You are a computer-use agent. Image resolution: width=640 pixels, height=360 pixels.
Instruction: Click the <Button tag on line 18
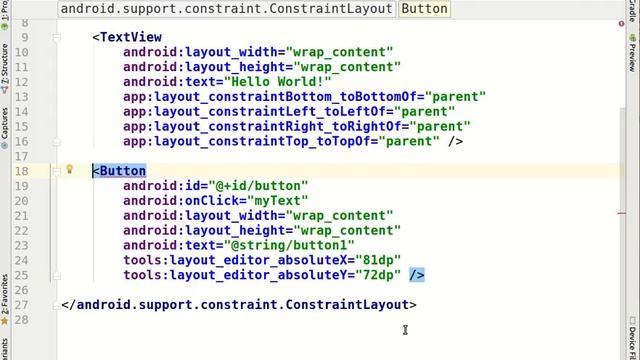point(119,171)
